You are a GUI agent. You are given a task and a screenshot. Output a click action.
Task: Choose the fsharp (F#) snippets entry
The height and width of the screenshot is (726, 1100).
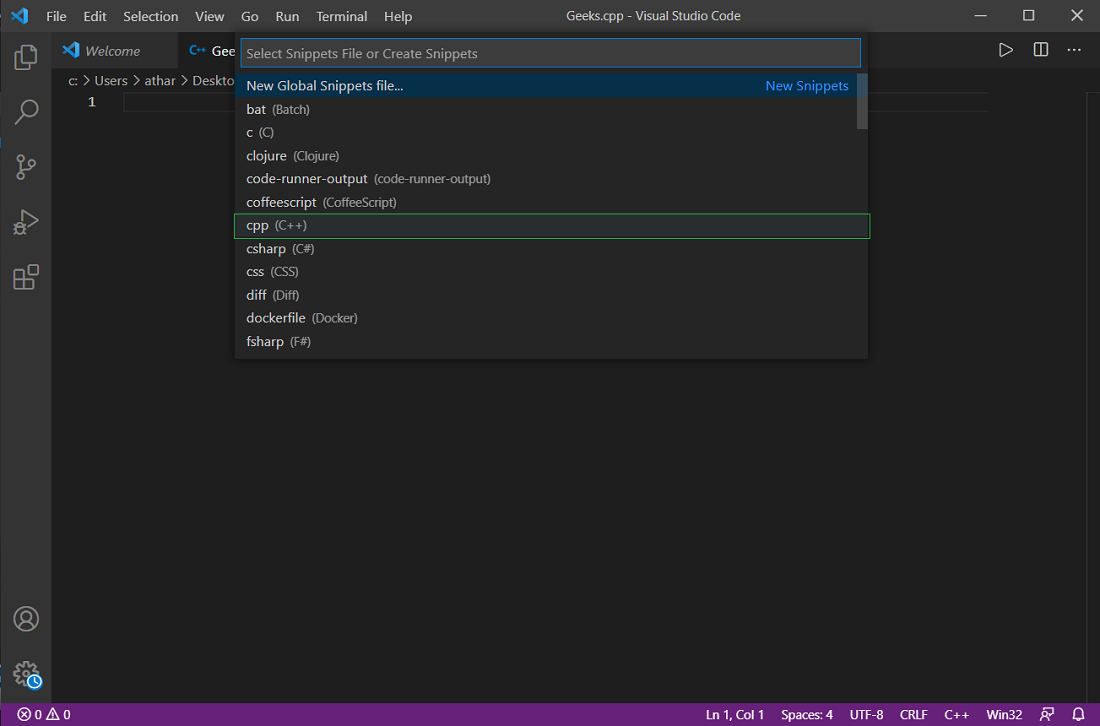point(546,342)
